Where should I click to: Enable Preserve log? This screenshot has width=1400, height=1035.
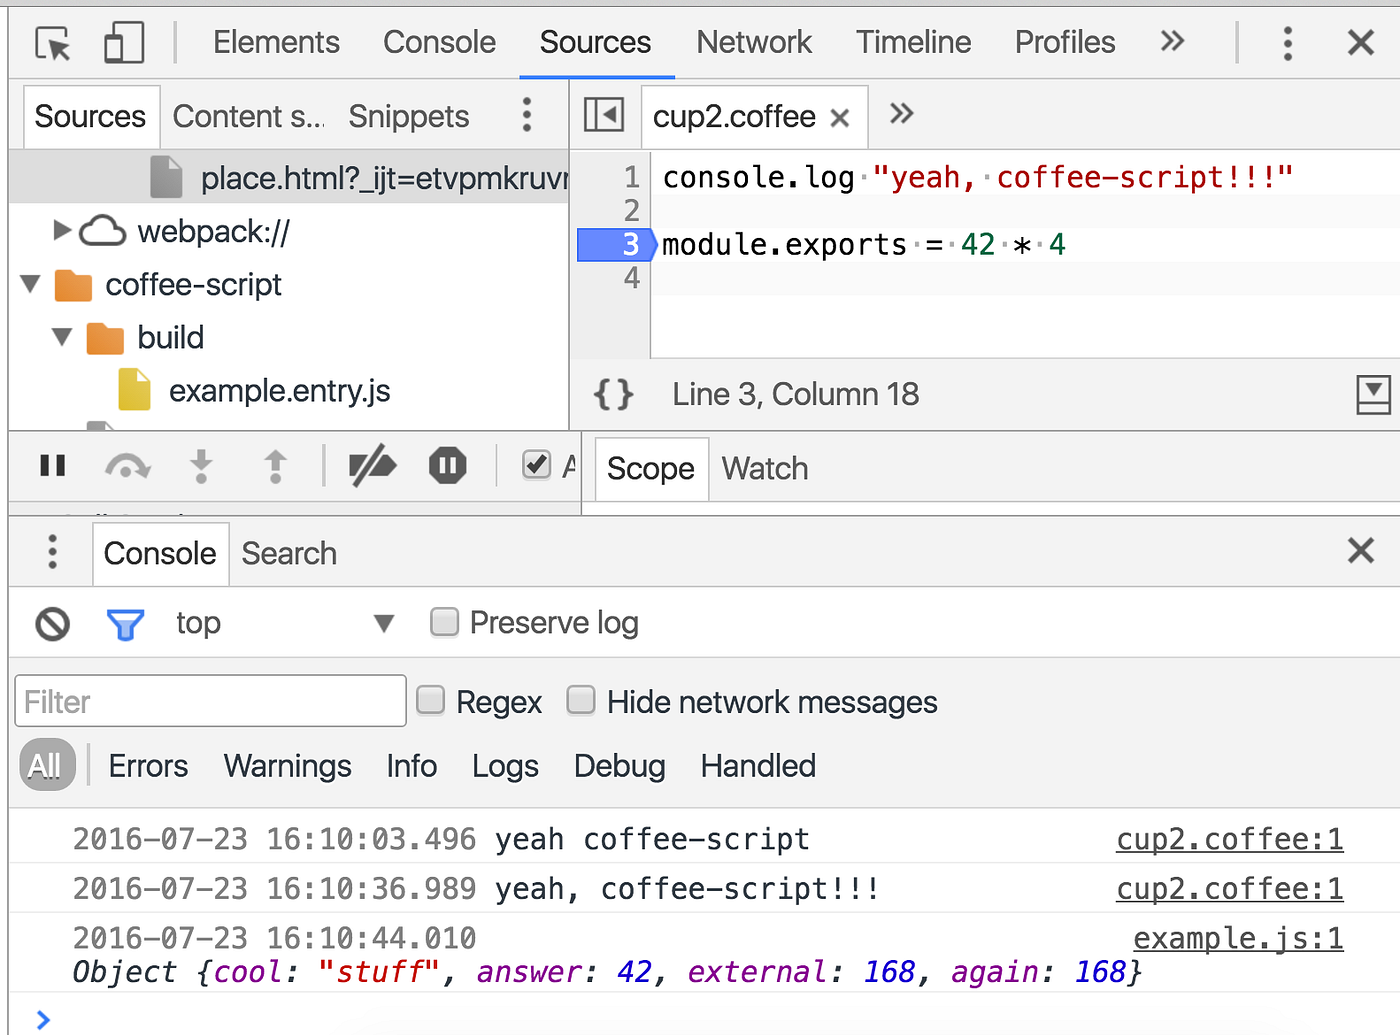point(444,622)
